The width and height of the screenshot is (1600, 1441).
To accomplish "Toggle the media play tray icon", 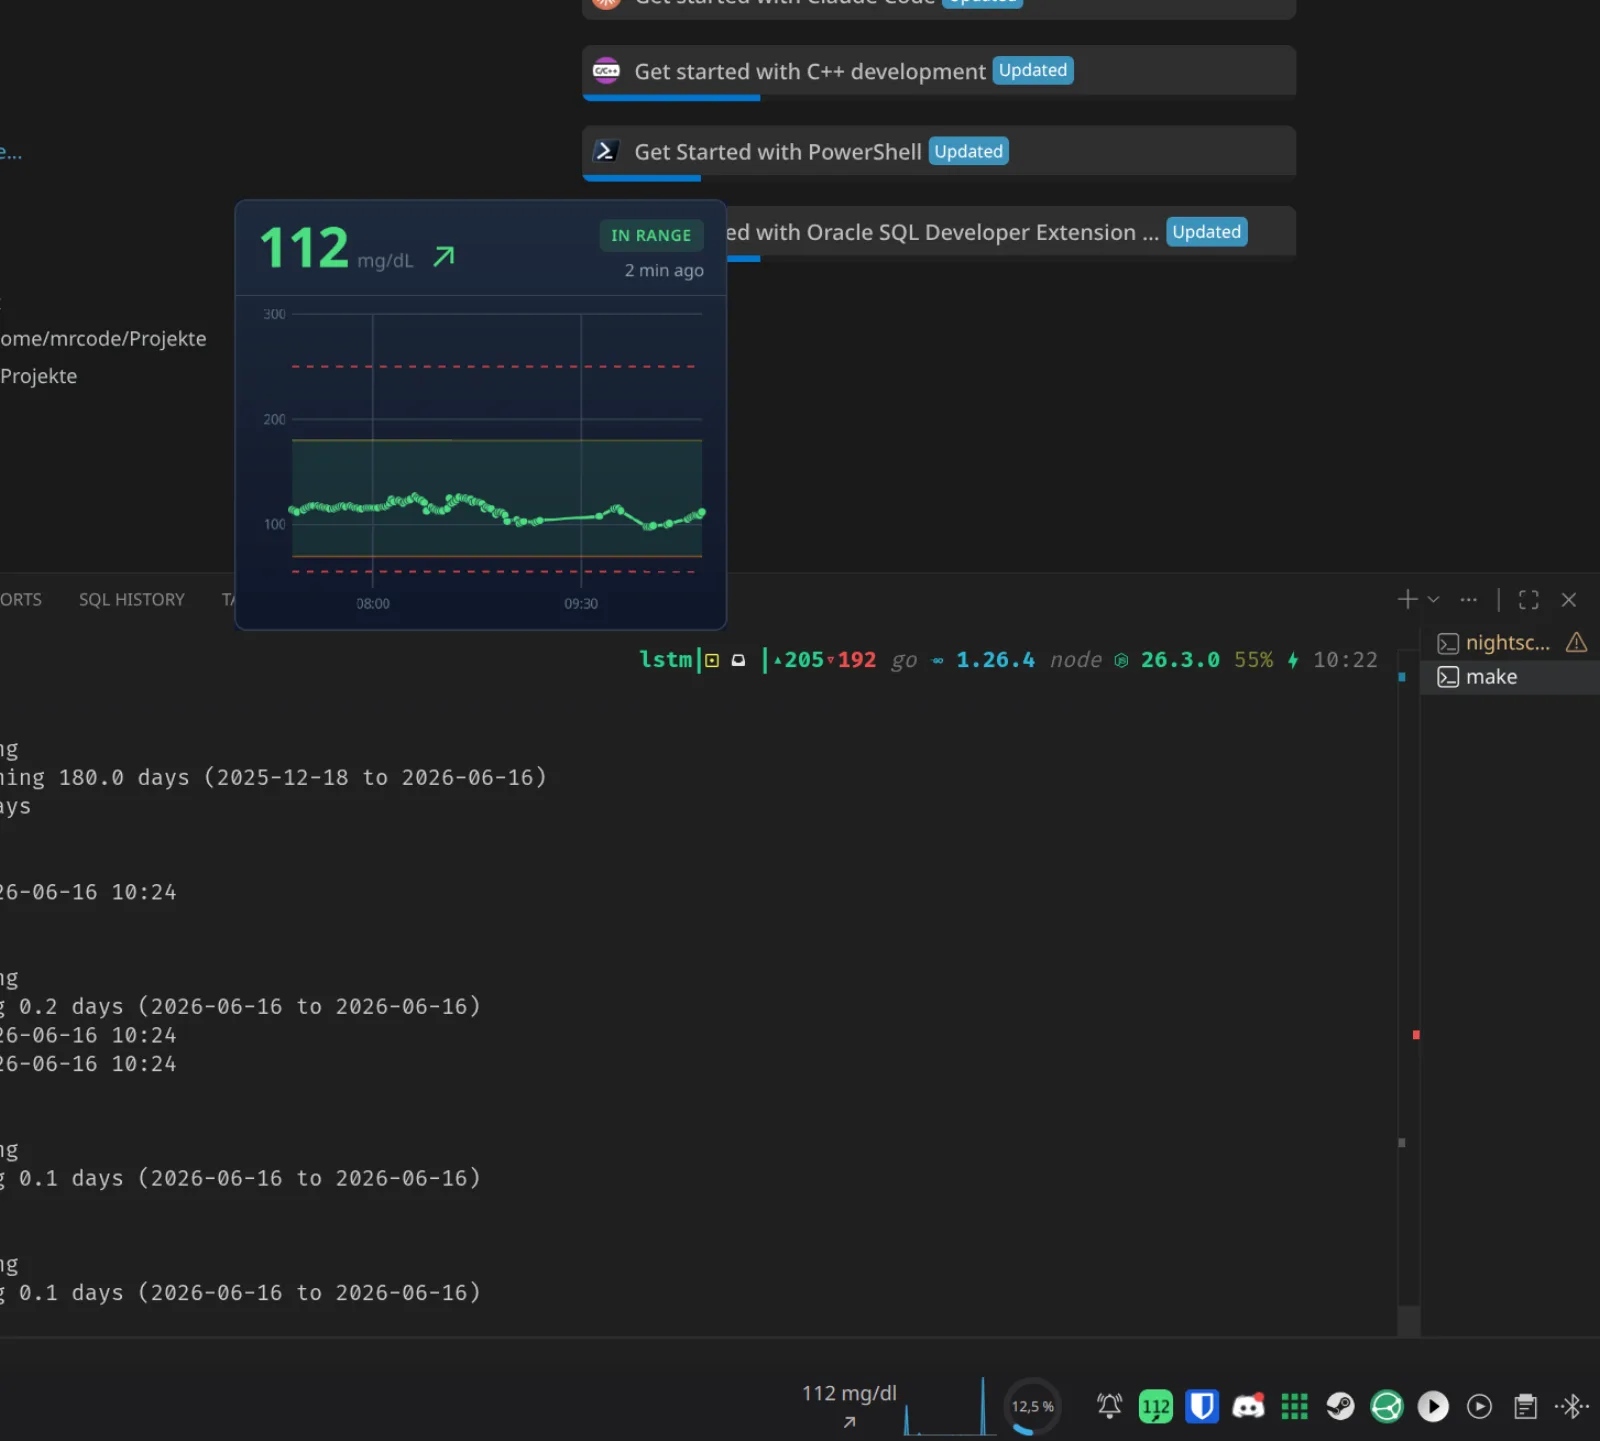I will (x=1433, y=1407).
